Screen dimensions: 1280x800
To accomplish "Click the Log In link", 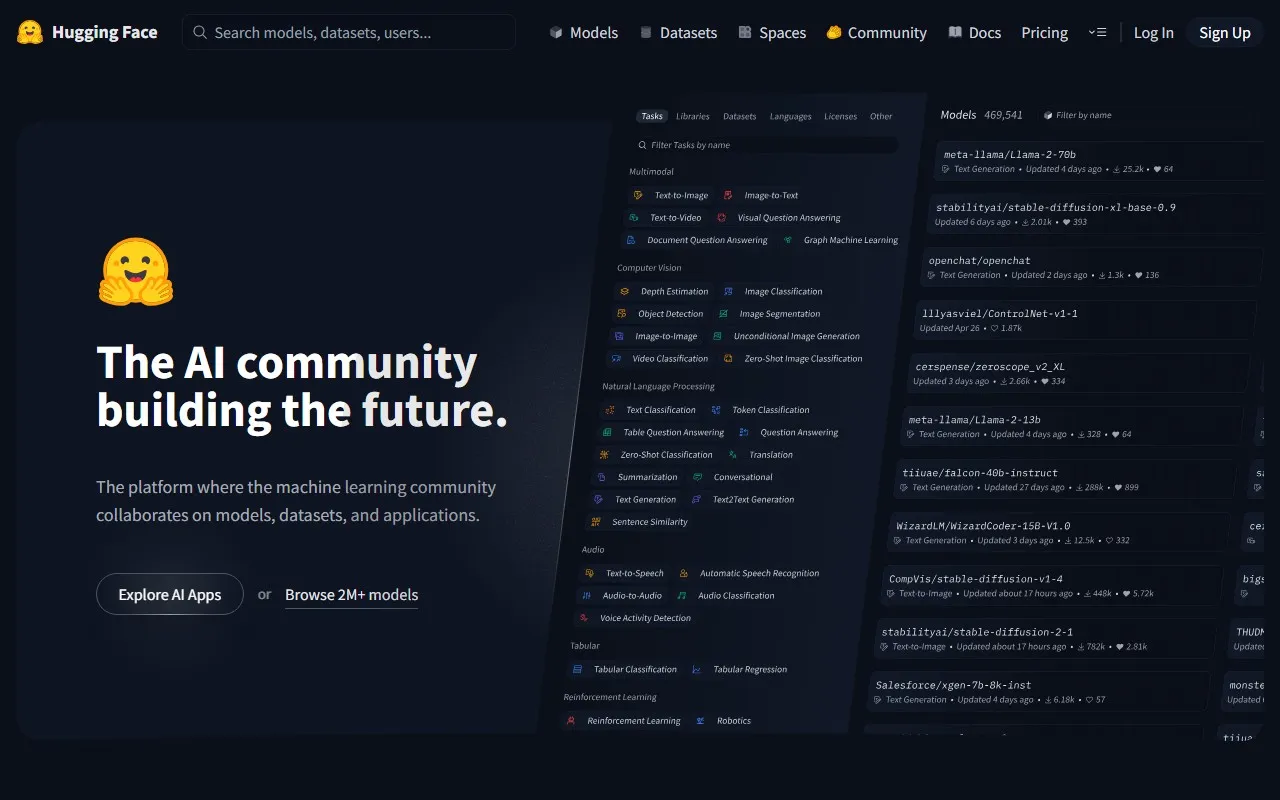I will pos(1153,33).
